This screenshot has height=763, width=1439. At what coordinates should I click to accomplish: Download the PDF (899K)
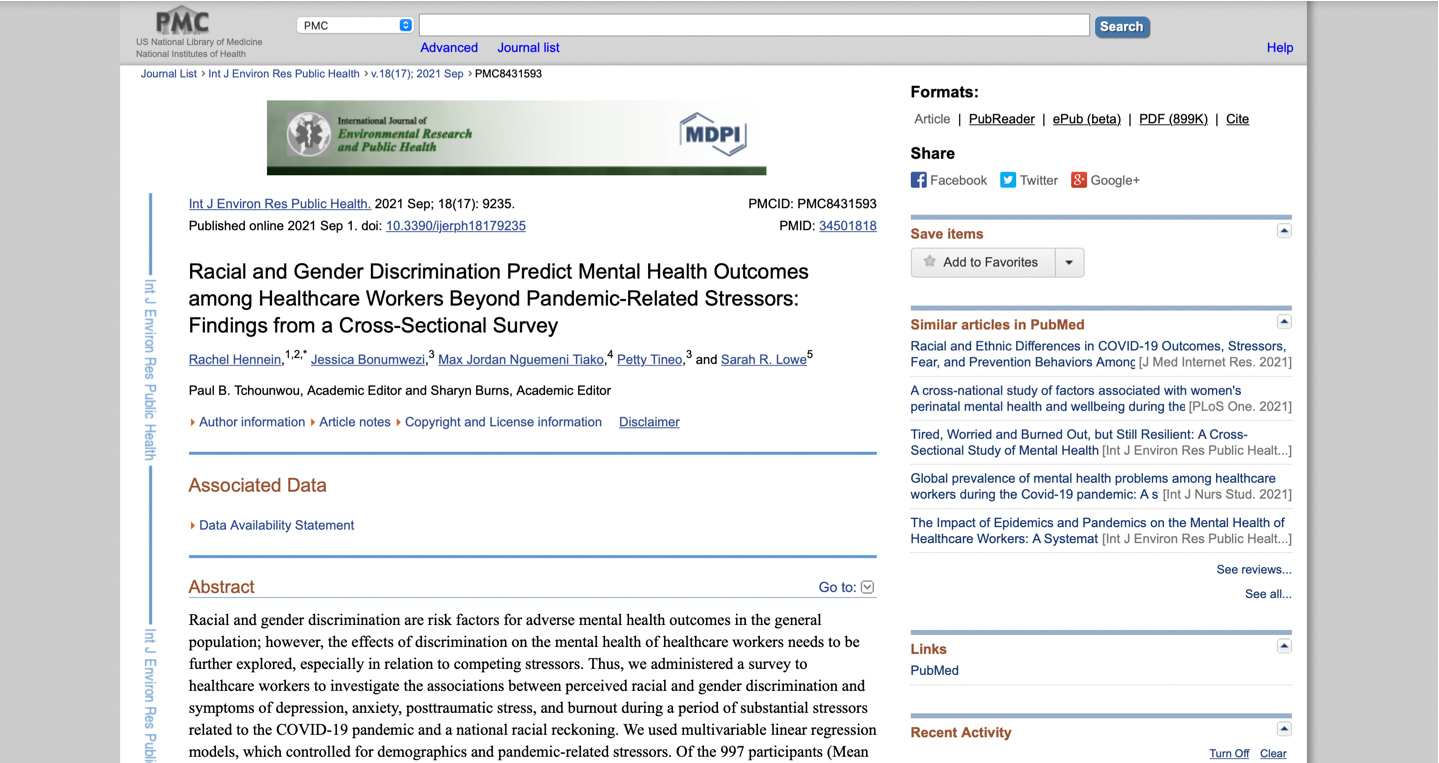click(1173, 119)
